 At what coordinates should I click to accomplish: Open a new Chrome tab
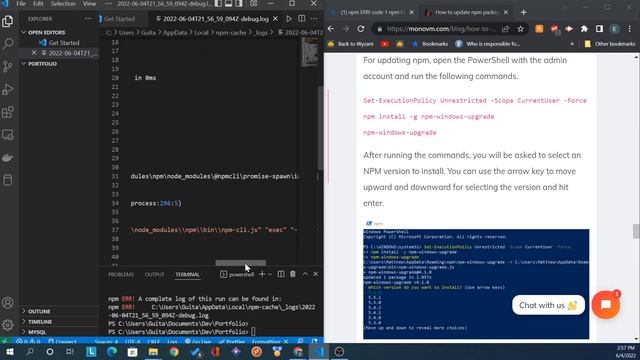(x=524, y=12)
